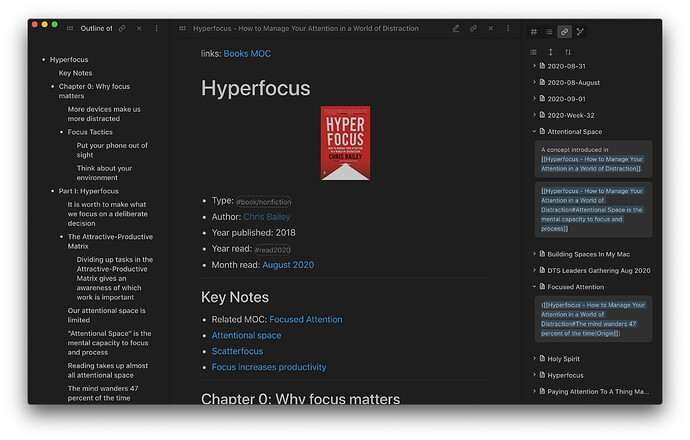Switch to the outline list tab in right sidebar
690x440 pixels.
[x=549, y=32]
